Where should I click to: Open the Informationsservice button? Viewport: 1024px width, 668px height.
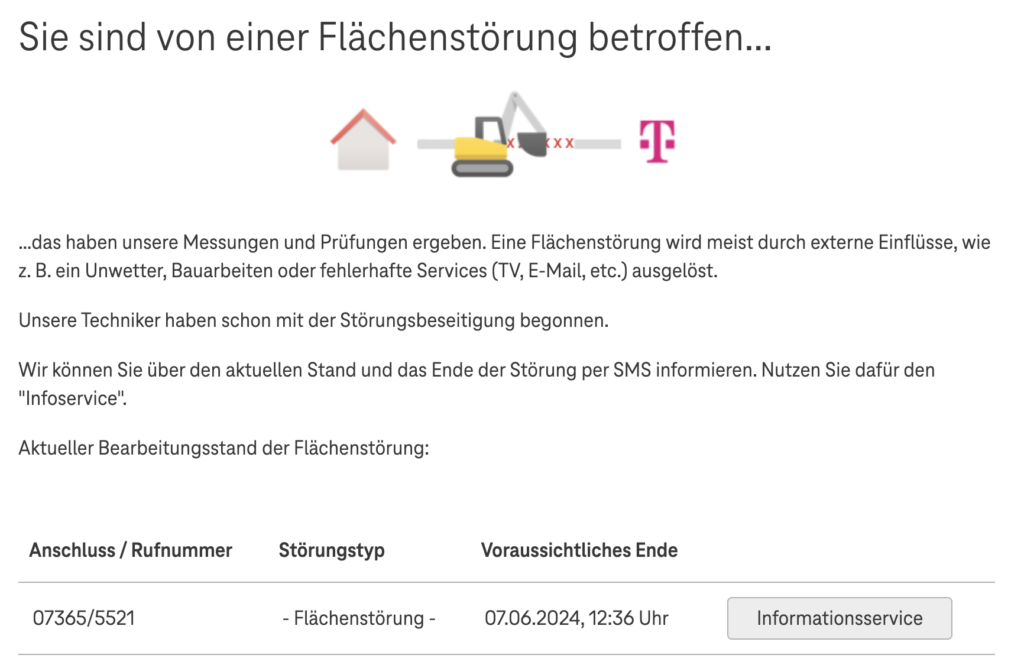(x=839, y=618)
